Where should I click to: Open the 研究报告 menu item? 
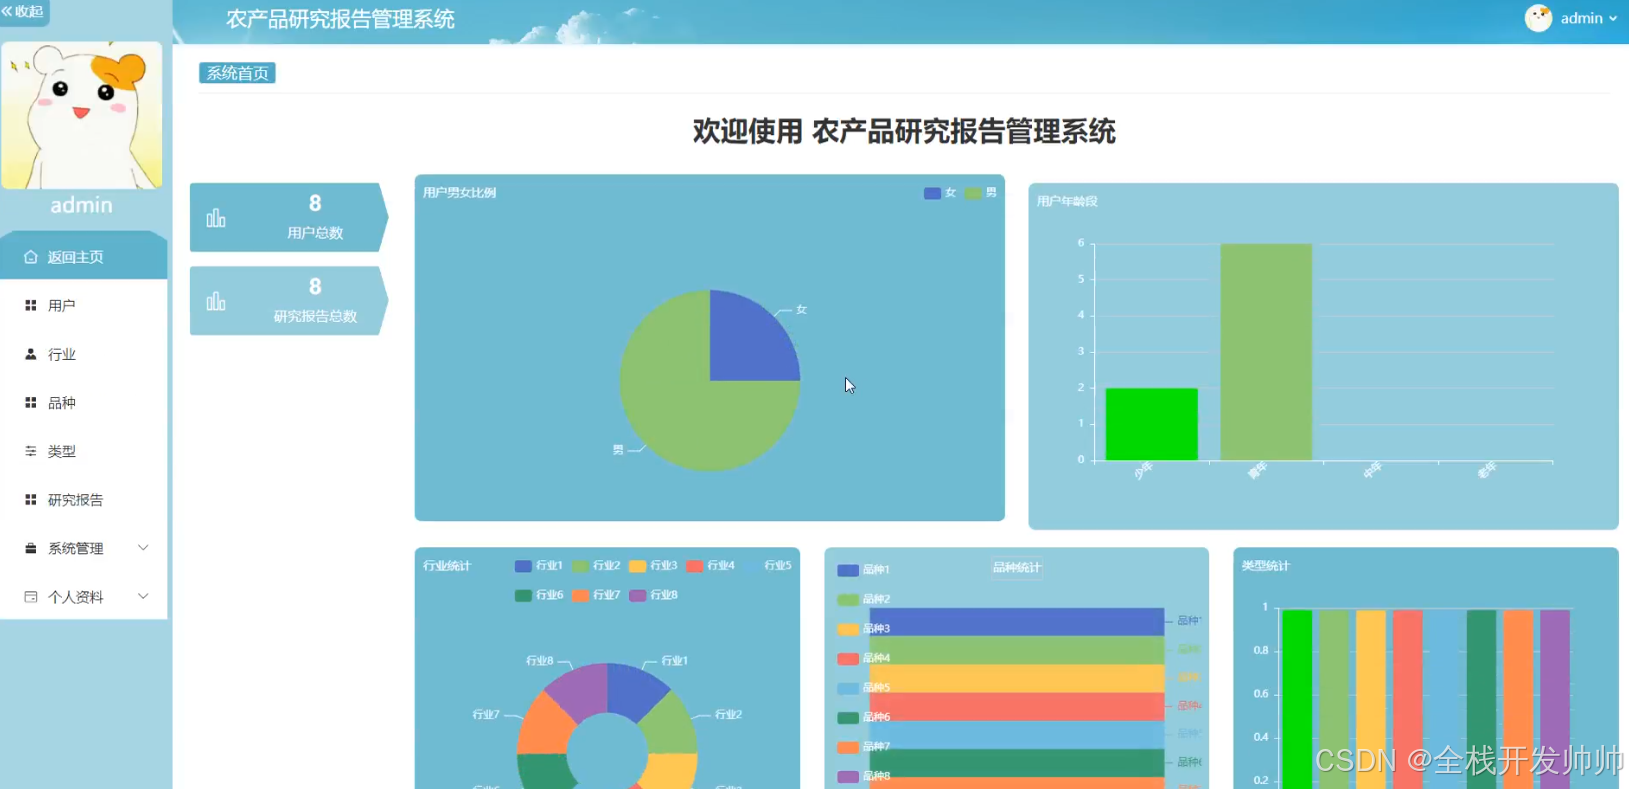click(x=84, y=499)
